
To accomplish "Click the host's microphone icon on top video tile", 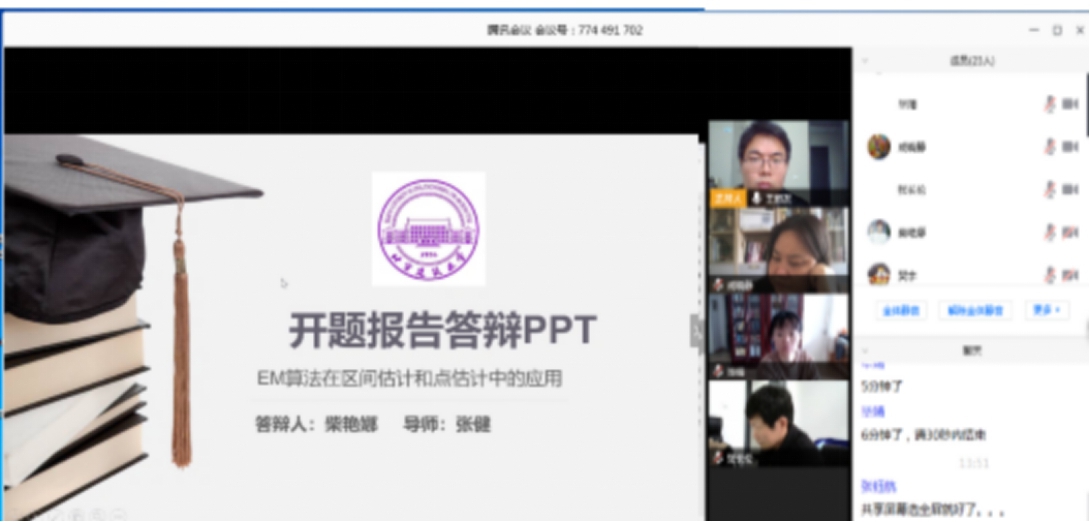I will pos(757,199).
